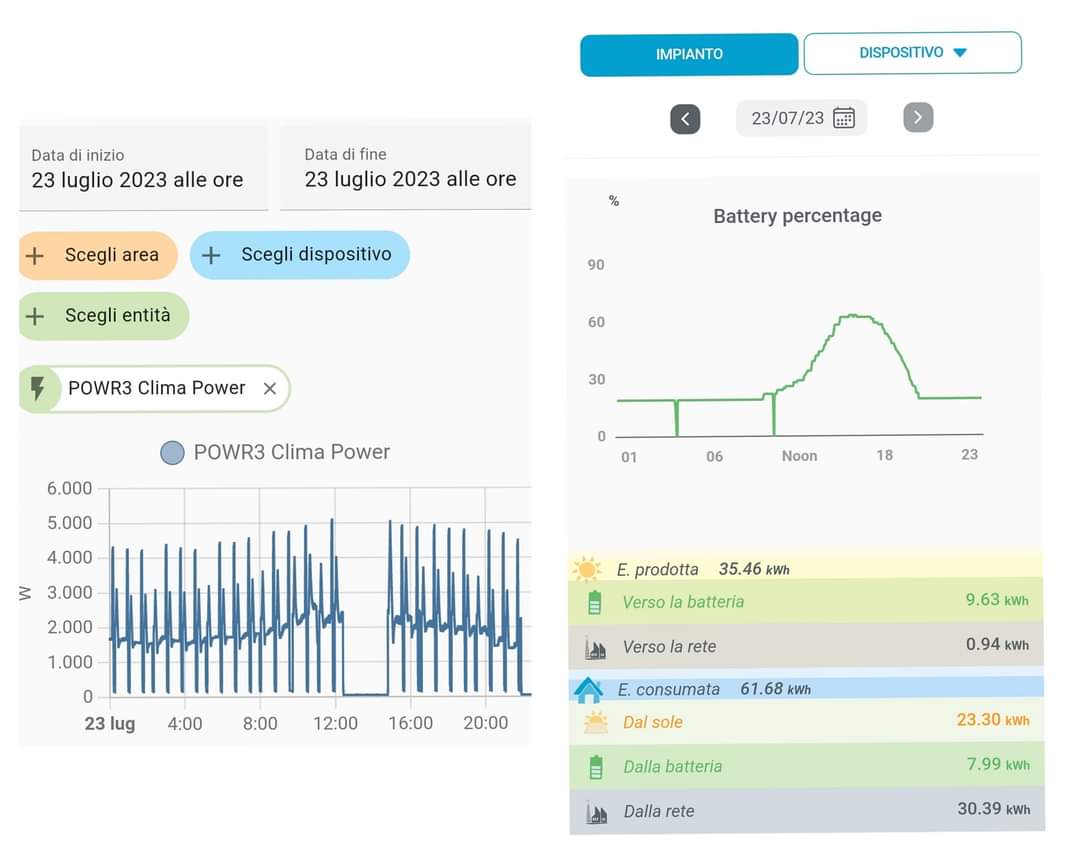Viewport: 1080px width, 864px height.
Task: Open calendar icon next to 23/07/23
Action: (844, 118)
